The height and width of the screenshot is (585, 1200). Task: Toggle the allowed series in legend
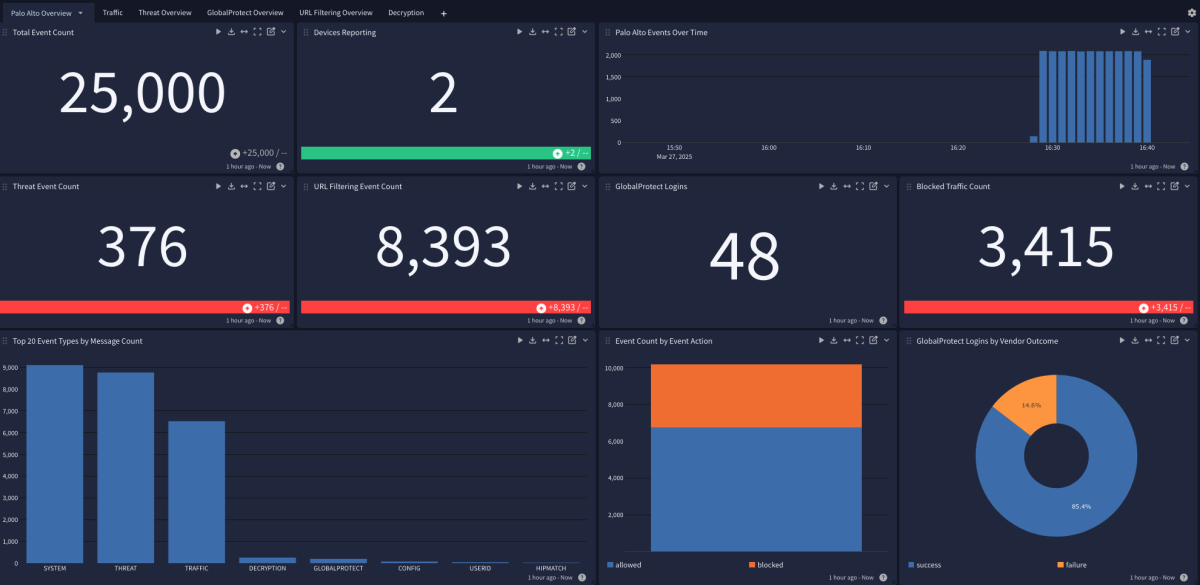[625, 565]
